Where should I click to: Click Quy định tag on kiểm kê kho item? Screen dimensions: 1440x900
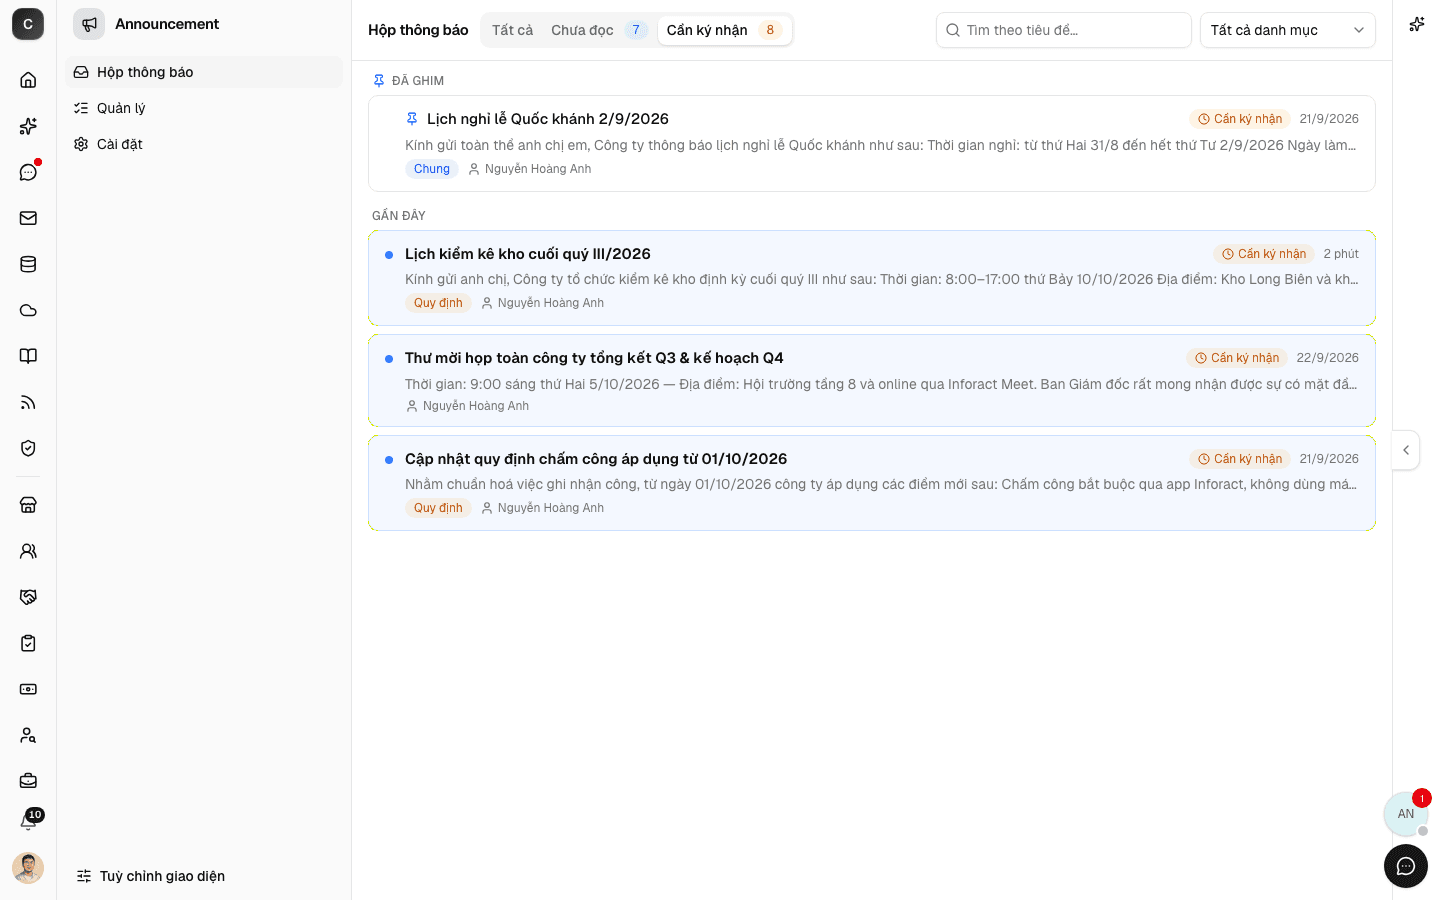438,303
